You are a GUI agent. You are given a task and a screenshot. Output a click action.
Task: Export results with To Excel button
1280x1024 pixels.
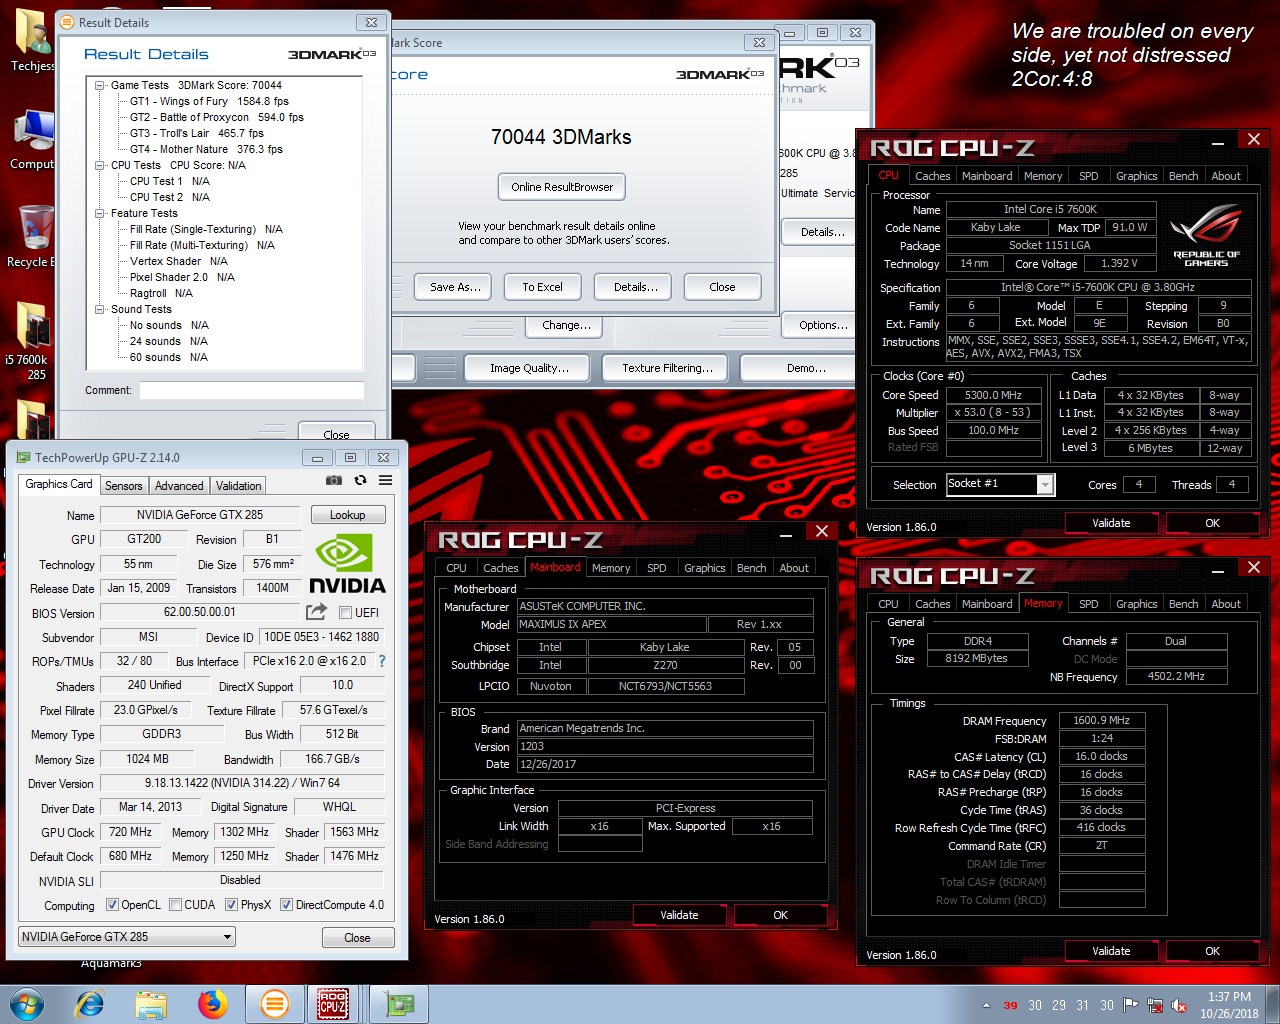tap(542, 287)
